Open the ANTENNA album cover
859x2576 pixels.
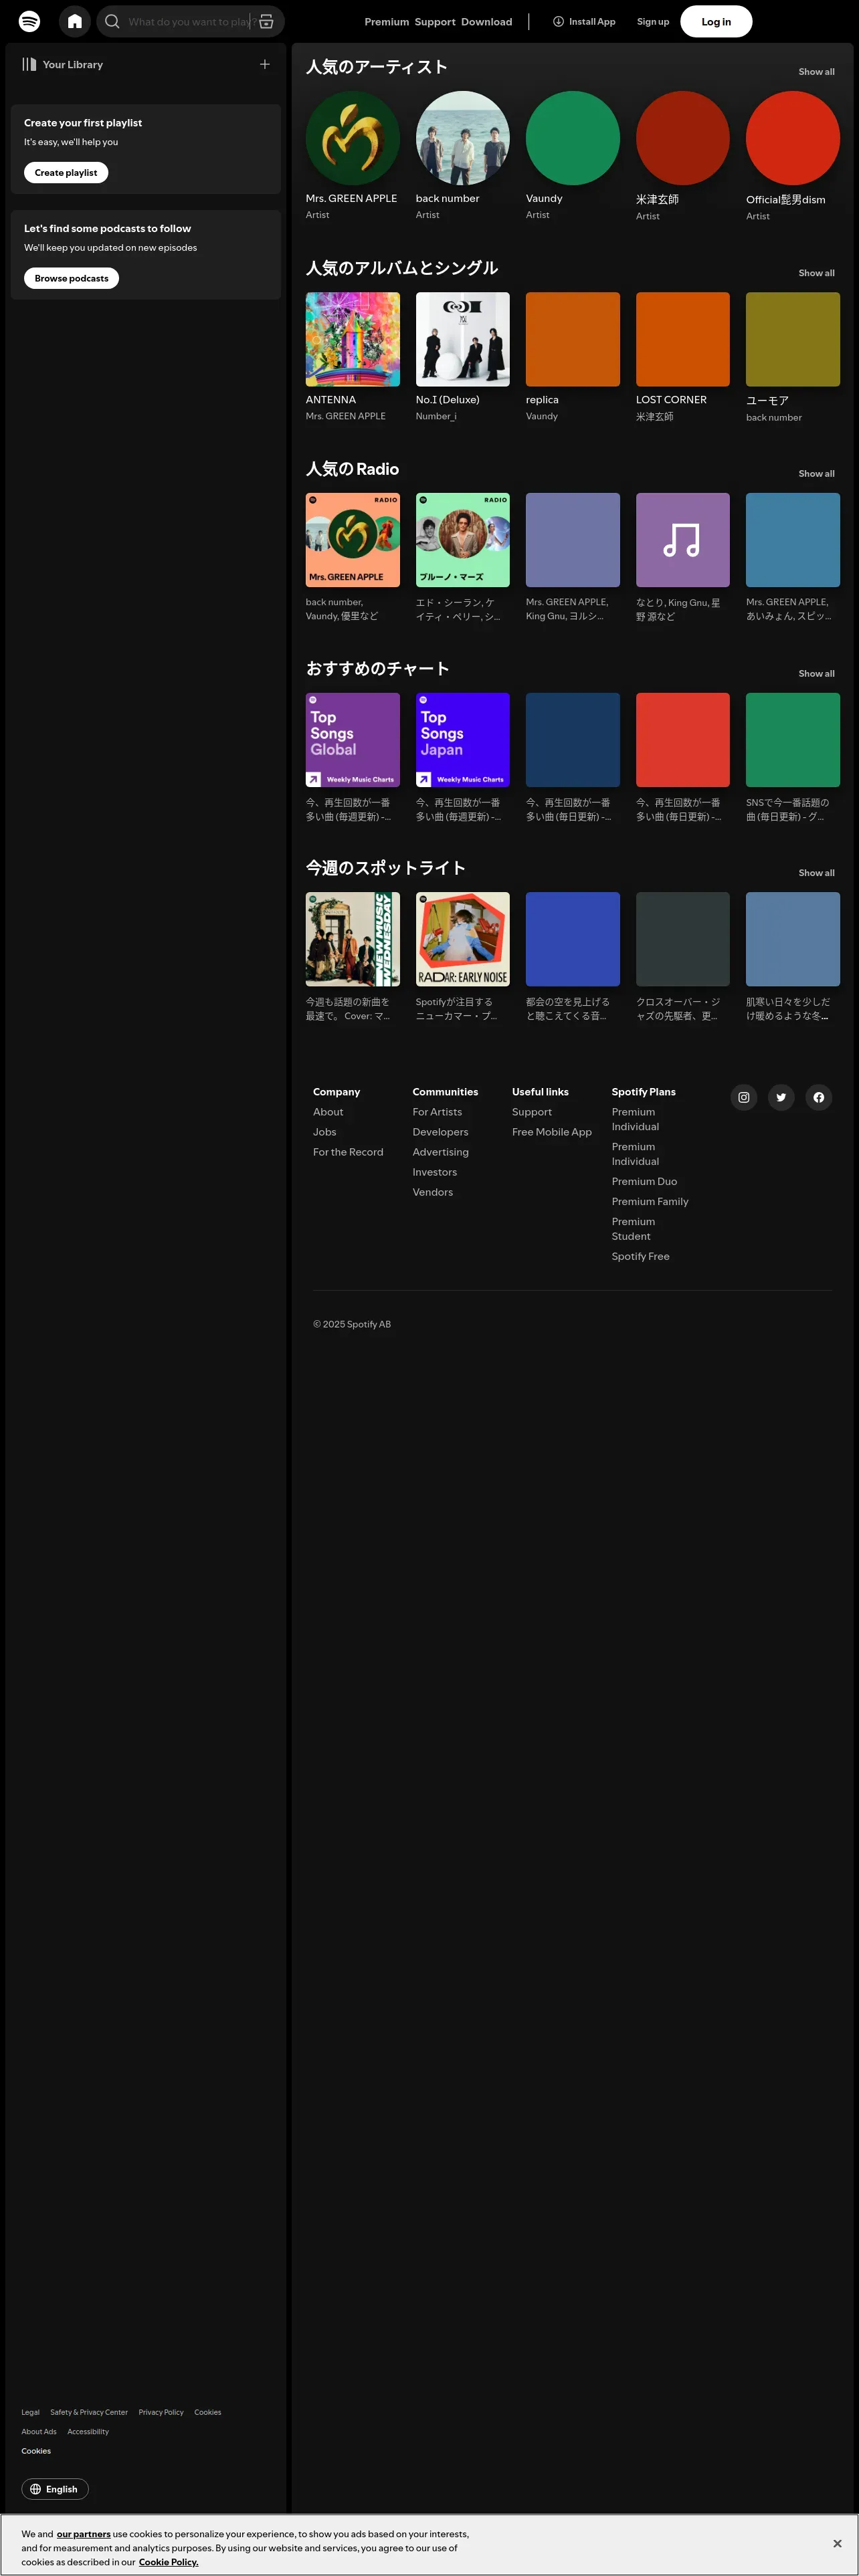point(353,339)
